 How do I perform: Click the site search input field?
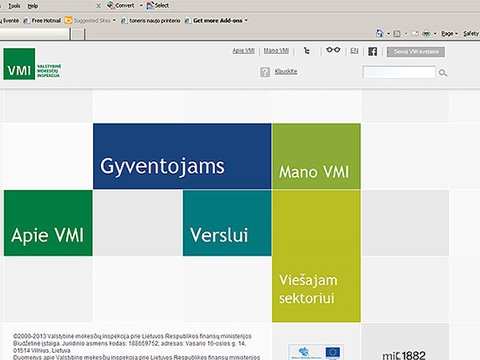[x=399, y=72]
